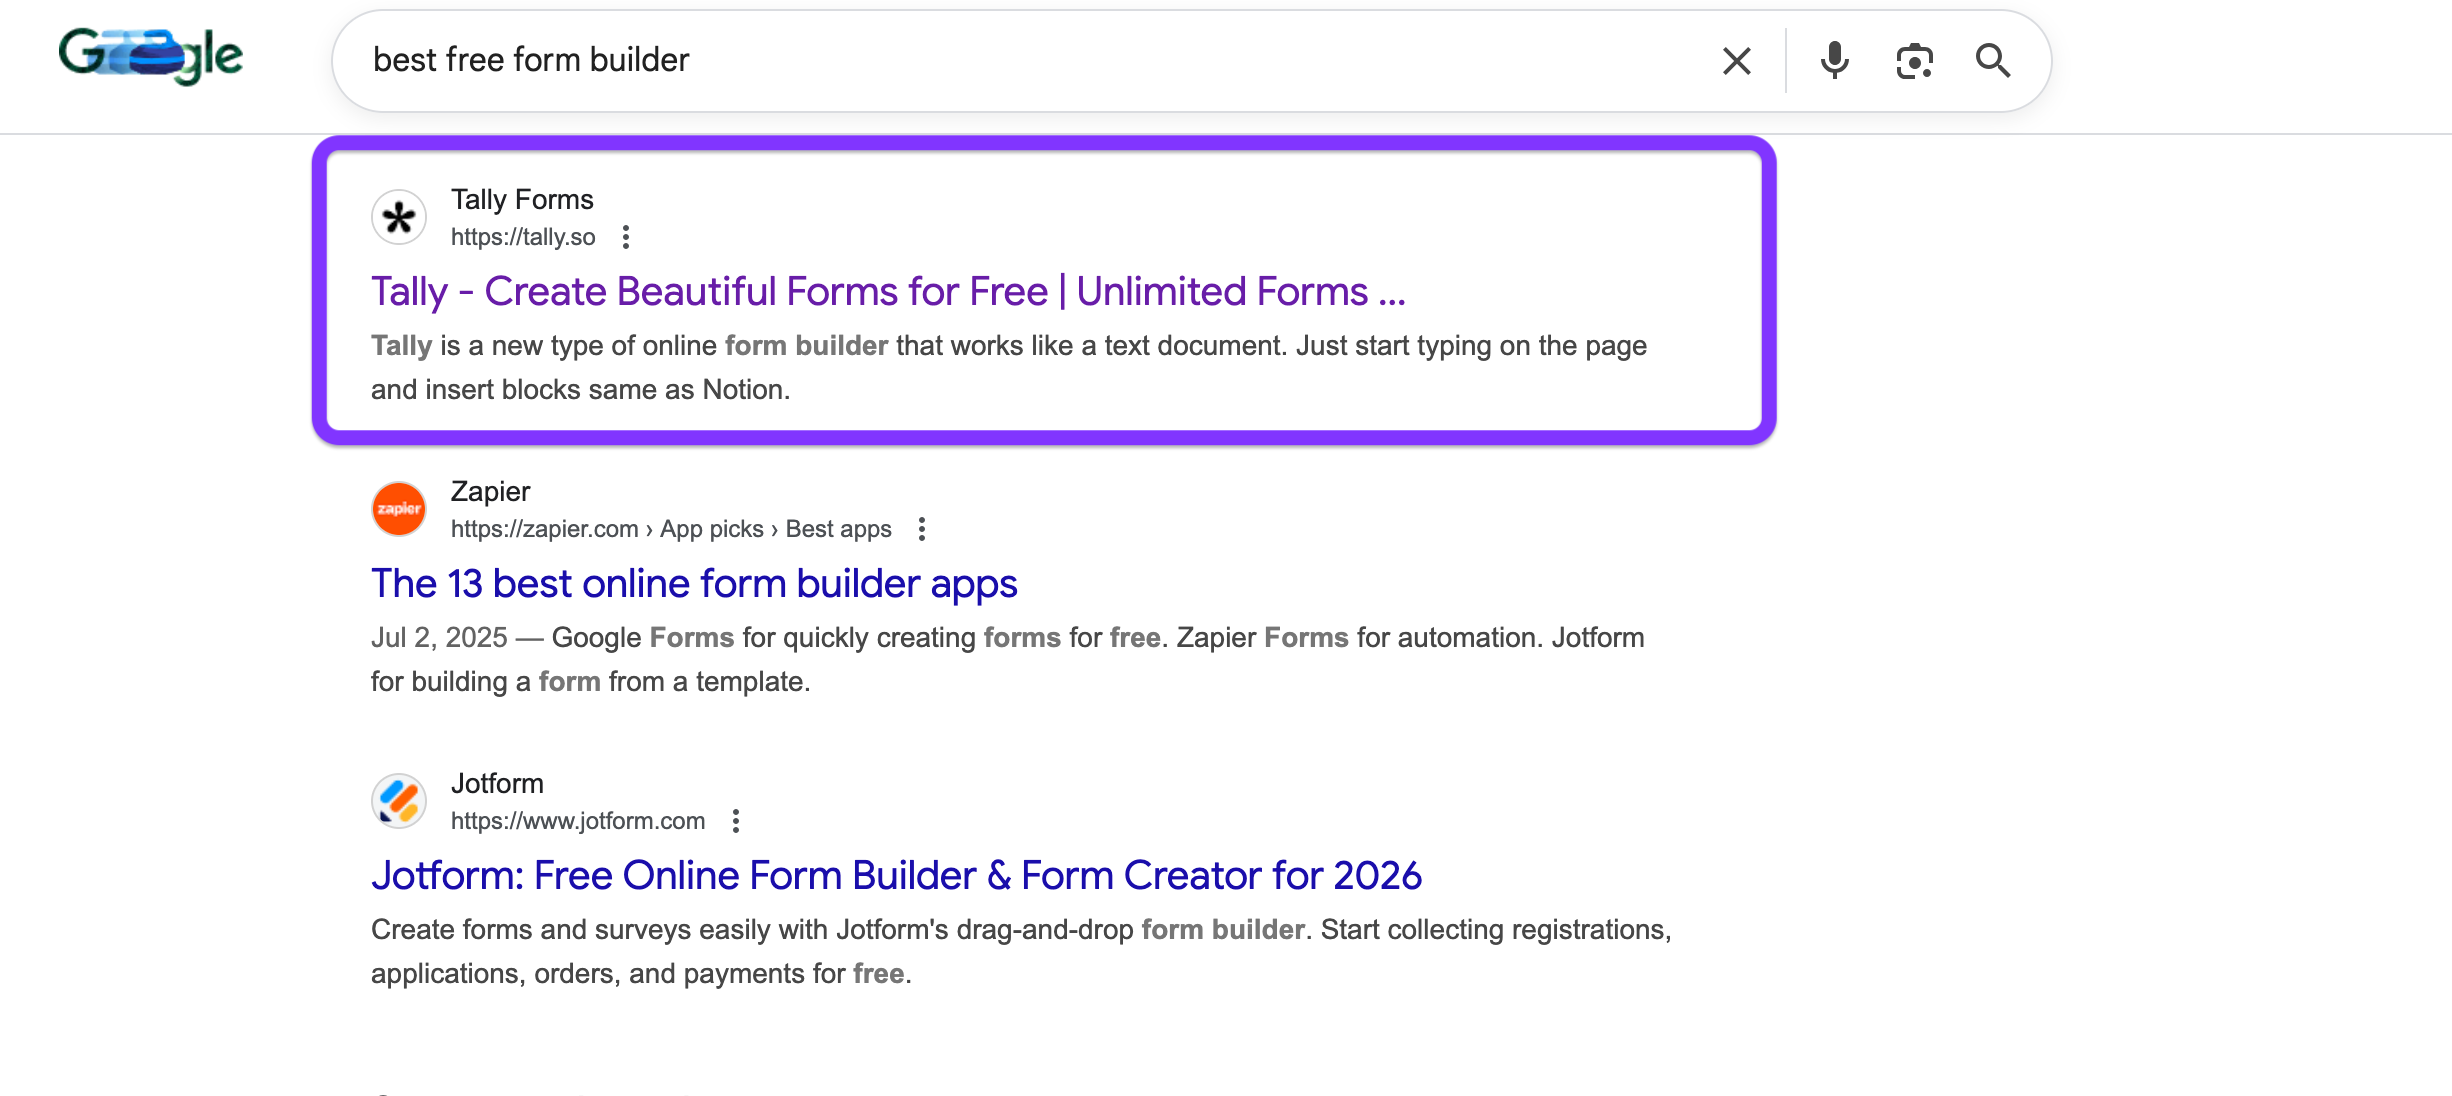Click the https://www.jotform.com URL text
The image size is (2452, 1096).
click(x=577, y=821)
